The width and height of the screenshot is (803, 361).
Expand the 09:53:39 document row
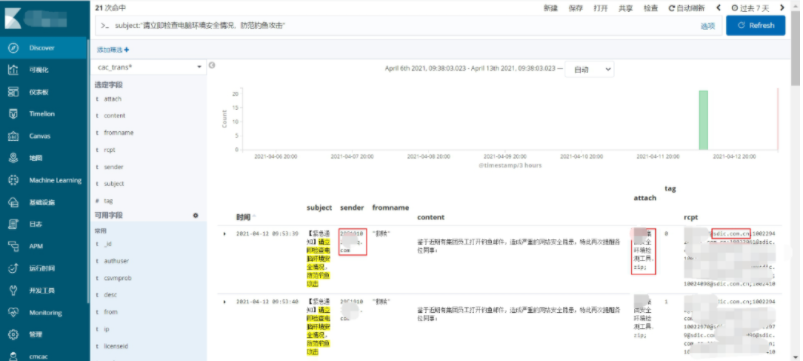click(224, 233)
